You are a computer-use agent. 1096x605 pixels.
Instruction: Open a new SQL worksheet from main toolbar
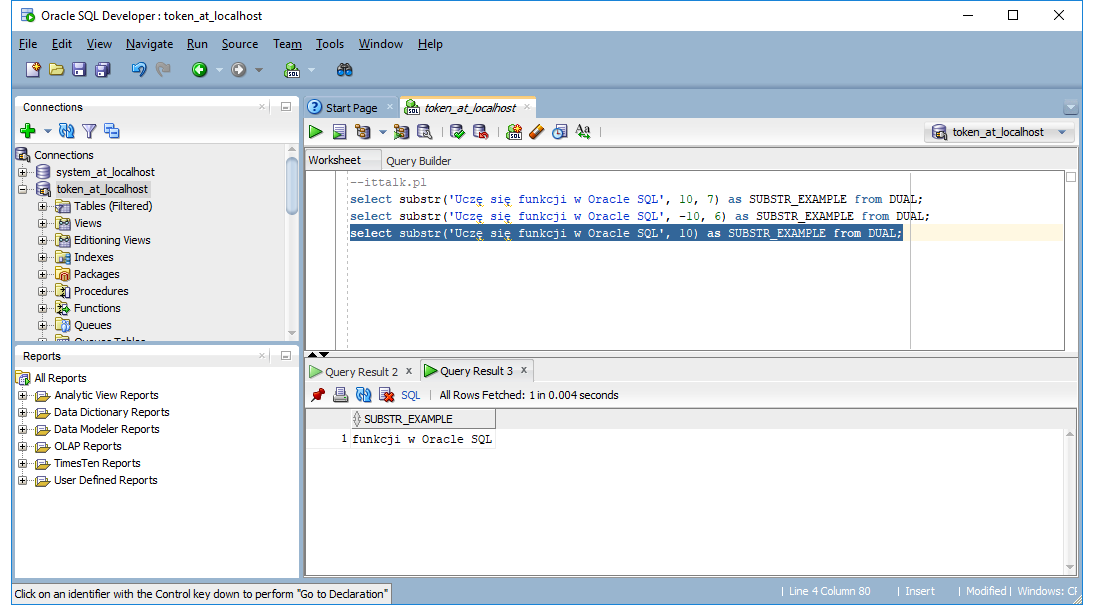(292, 70)
